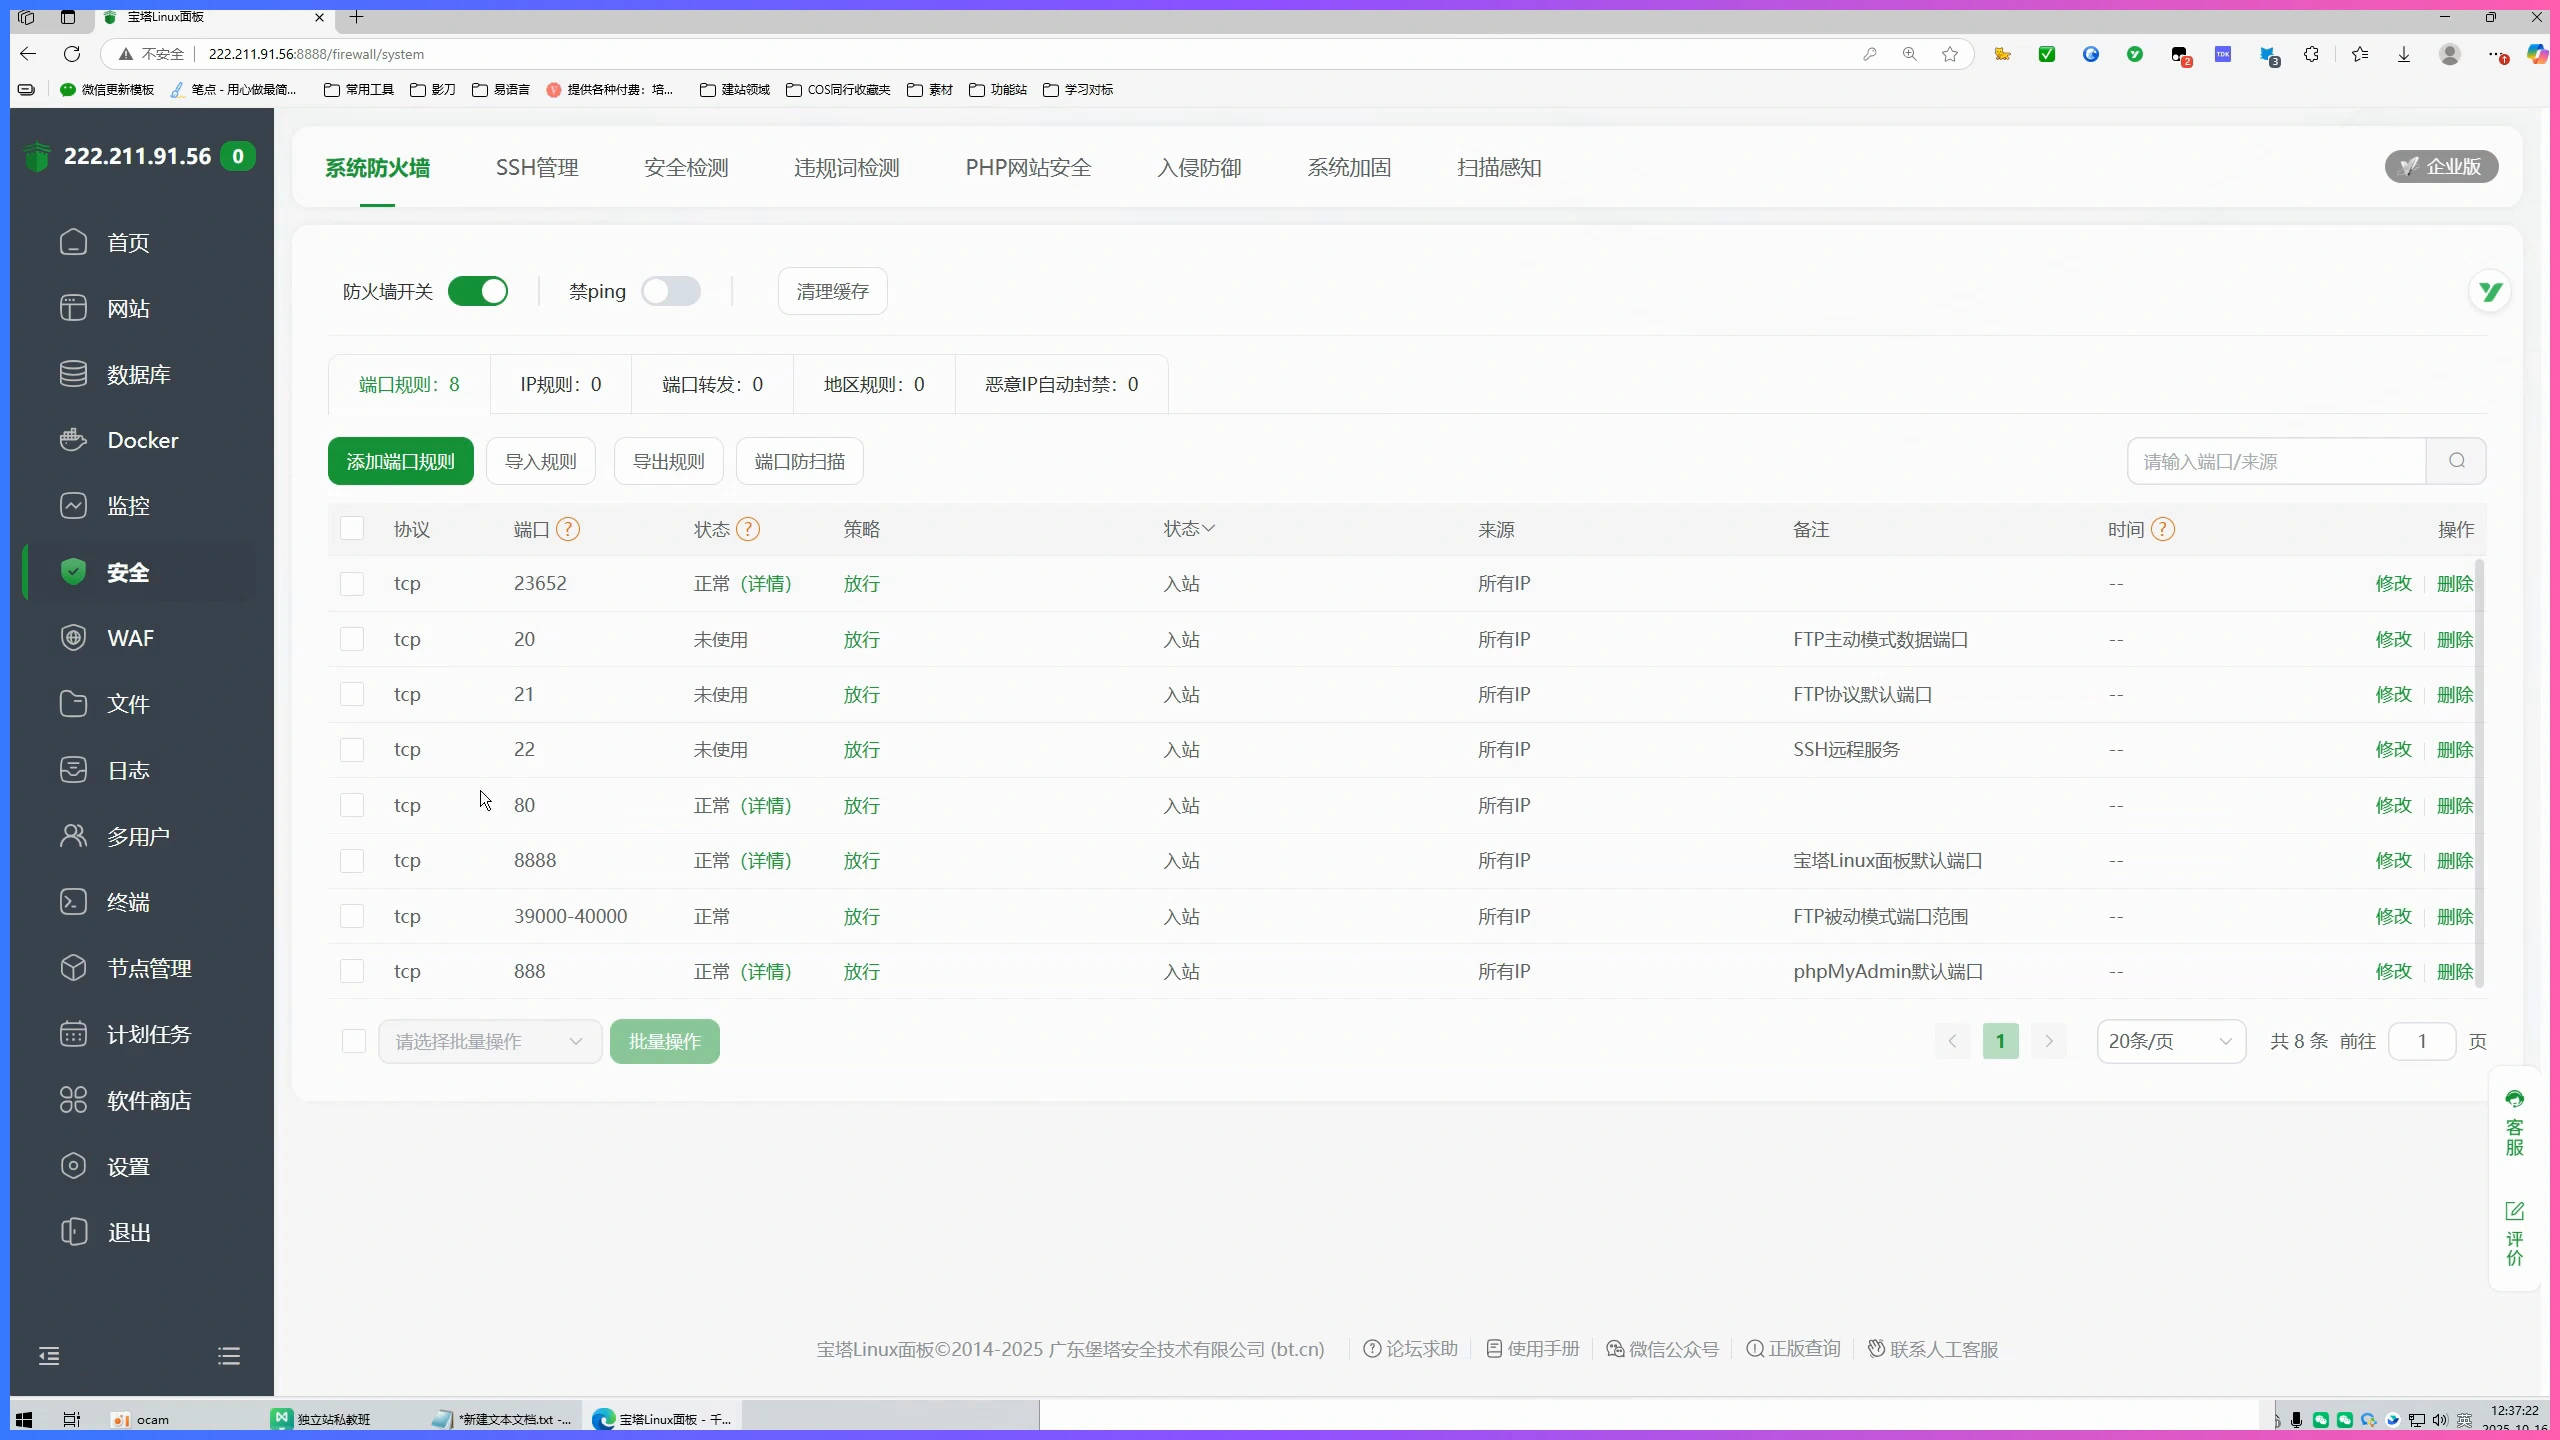The image size is (2560, 1440).
Task: Check the row checkbox for port 8888
Action: pos(352,860)
